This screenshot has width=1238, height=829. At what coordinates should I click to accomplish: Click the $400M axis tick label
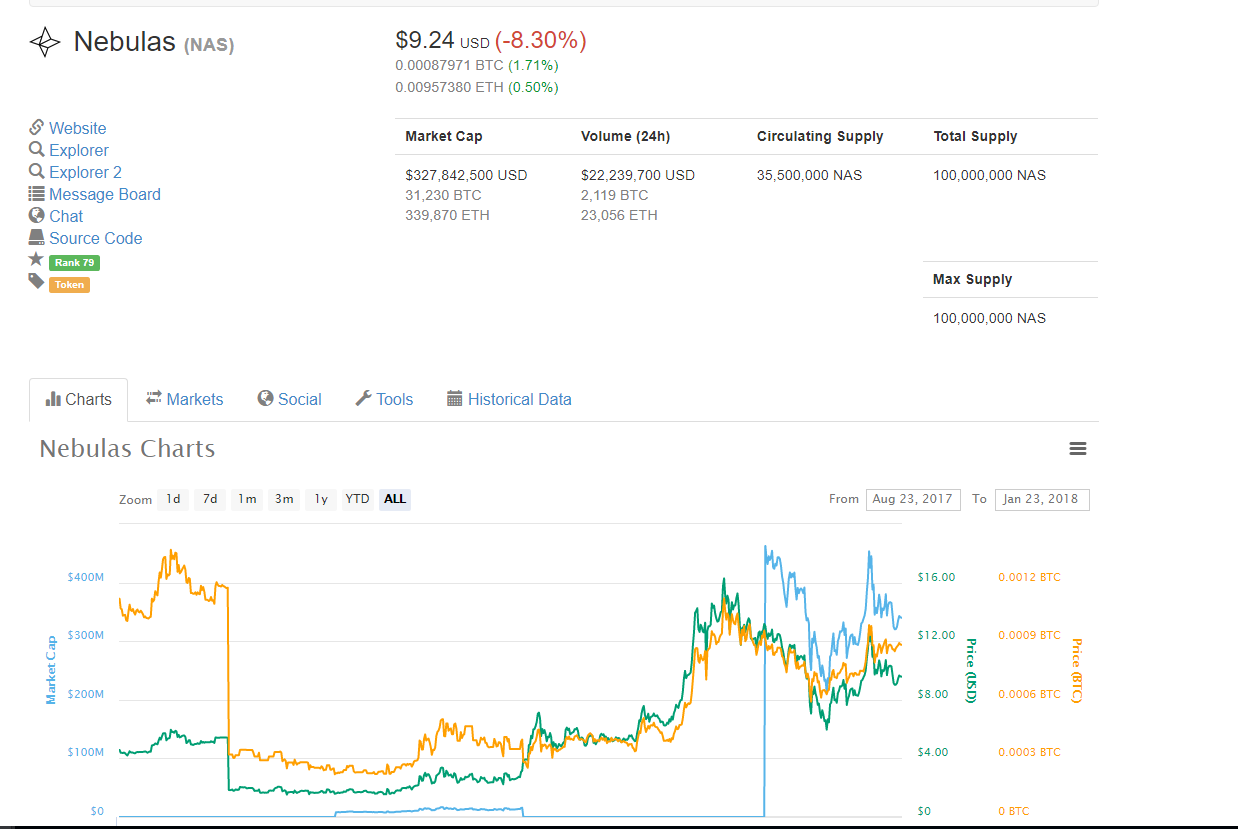(86, 577)
